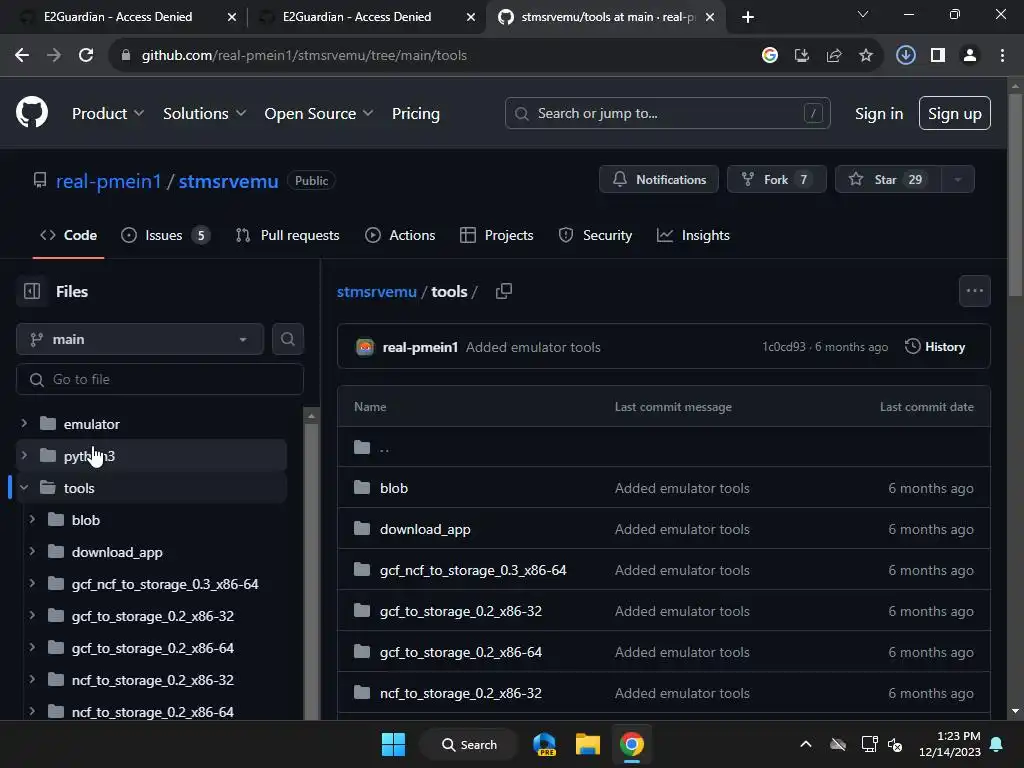Click the share page icon in address bar

coord(834,56)
